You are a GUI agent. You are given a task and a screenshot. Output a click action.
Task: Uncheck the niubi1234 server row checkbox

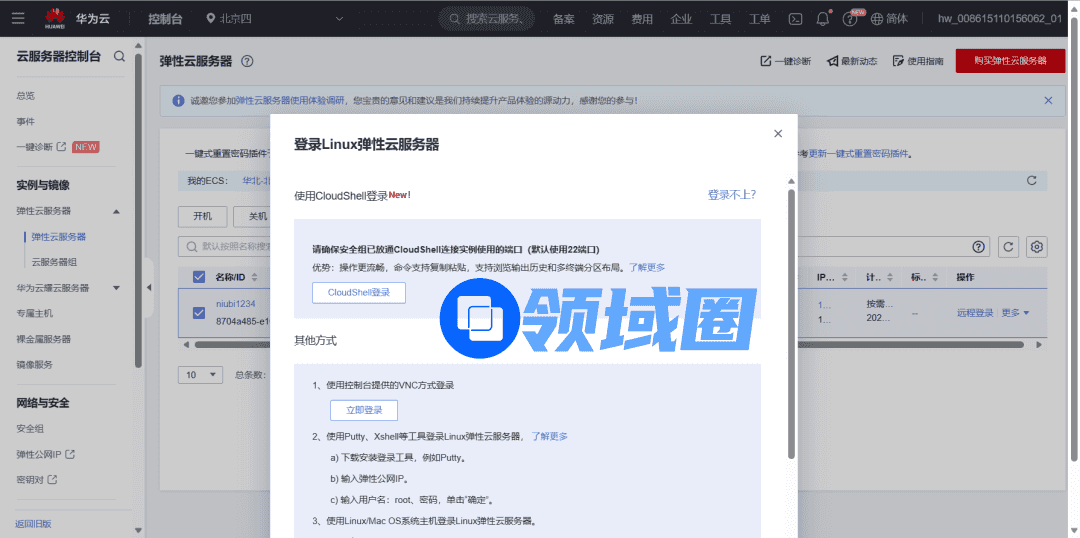(x=198, y=312)
